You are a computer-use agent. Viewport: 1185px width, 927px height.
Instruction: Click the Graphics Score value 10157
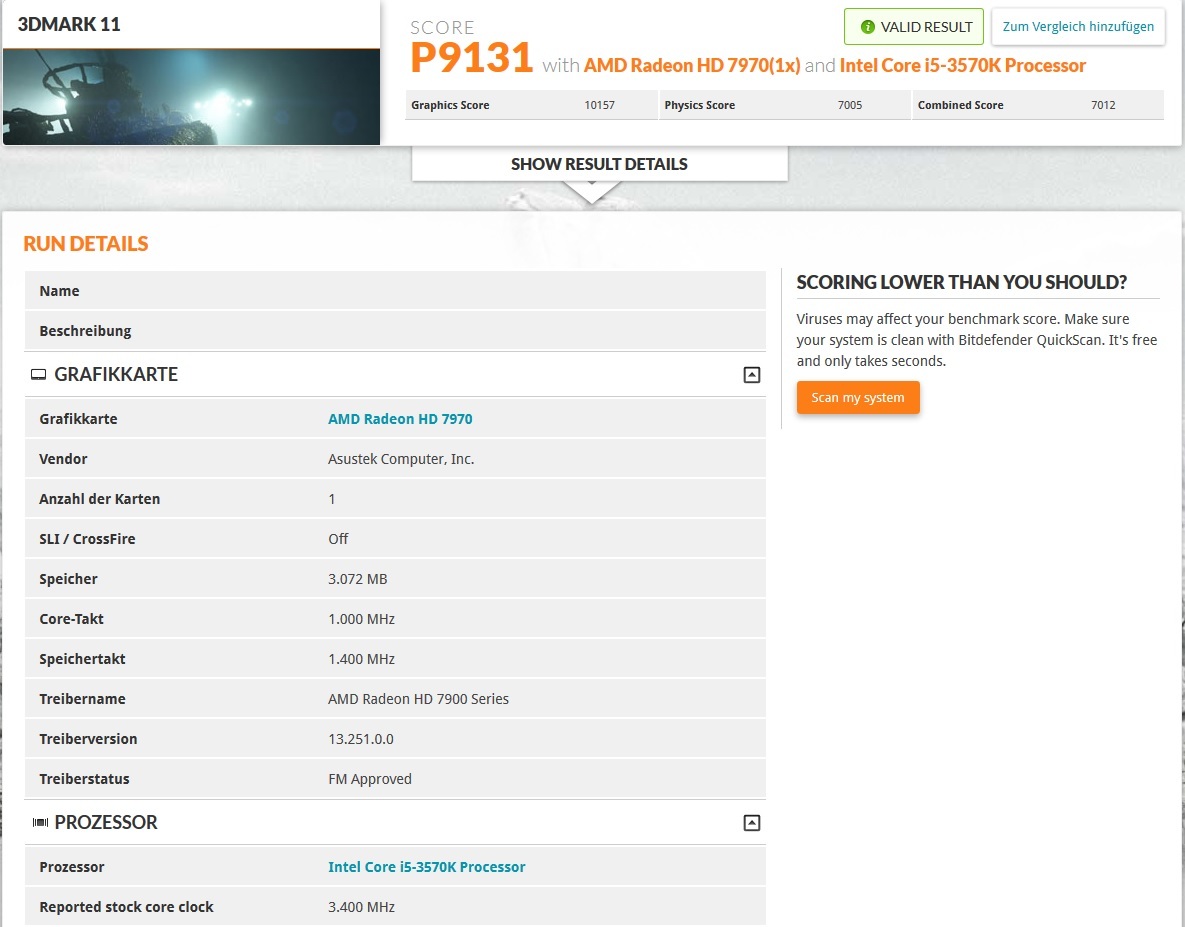599,105
